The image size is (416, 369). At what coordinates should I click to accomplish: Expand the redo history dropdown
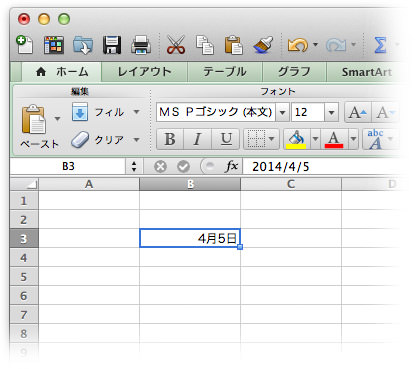(353, 44)
